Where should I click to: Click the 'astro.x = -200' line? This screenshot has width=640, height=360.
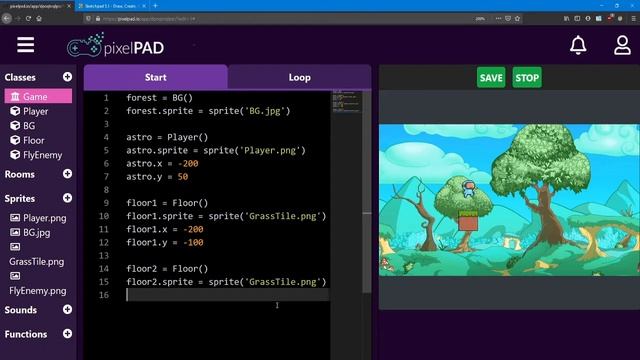(162, 163)
